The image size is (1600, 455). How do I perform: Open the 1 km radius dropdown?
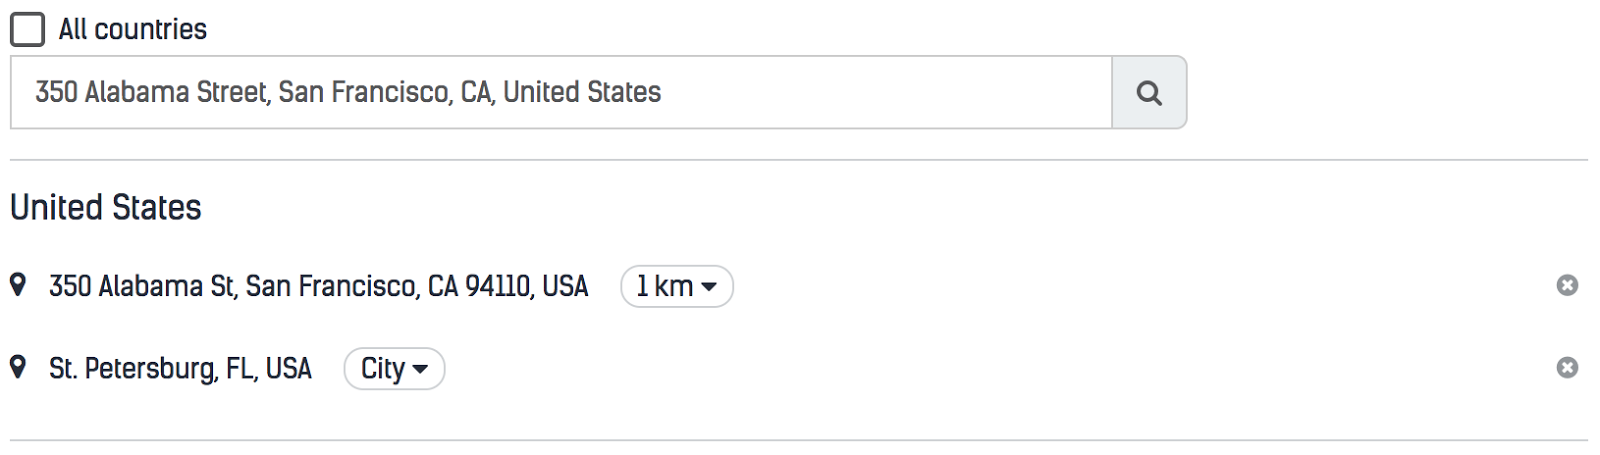(676, 286)
